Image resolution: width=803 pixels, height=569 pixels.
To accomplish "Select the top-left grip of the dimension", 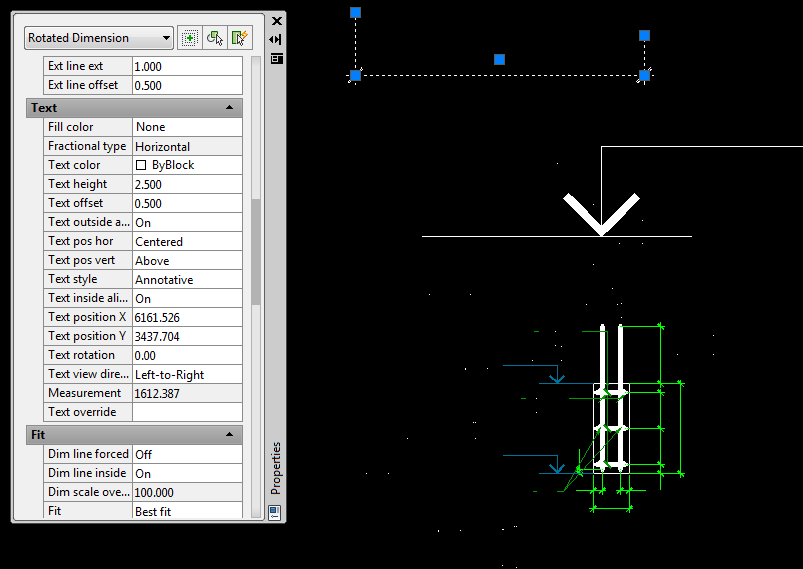I will click(x=355, y=12).
